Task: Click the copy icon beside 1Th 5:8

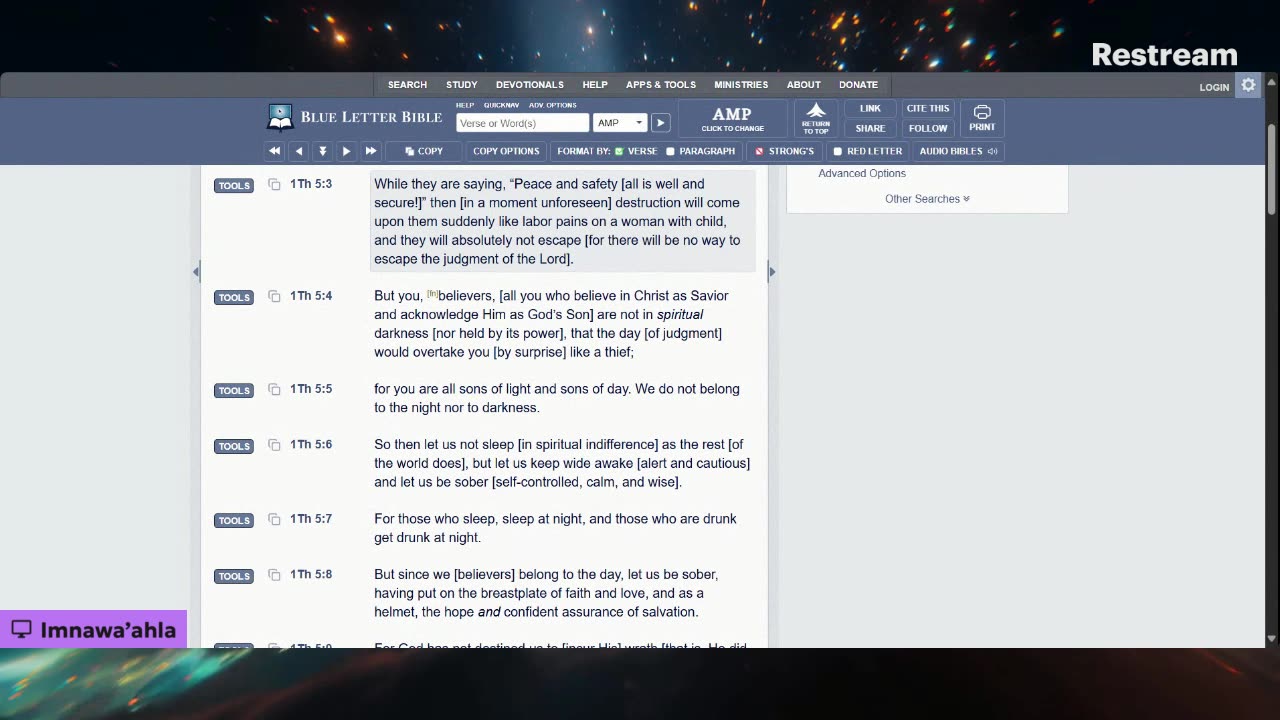Action: [x=274, y=575]
